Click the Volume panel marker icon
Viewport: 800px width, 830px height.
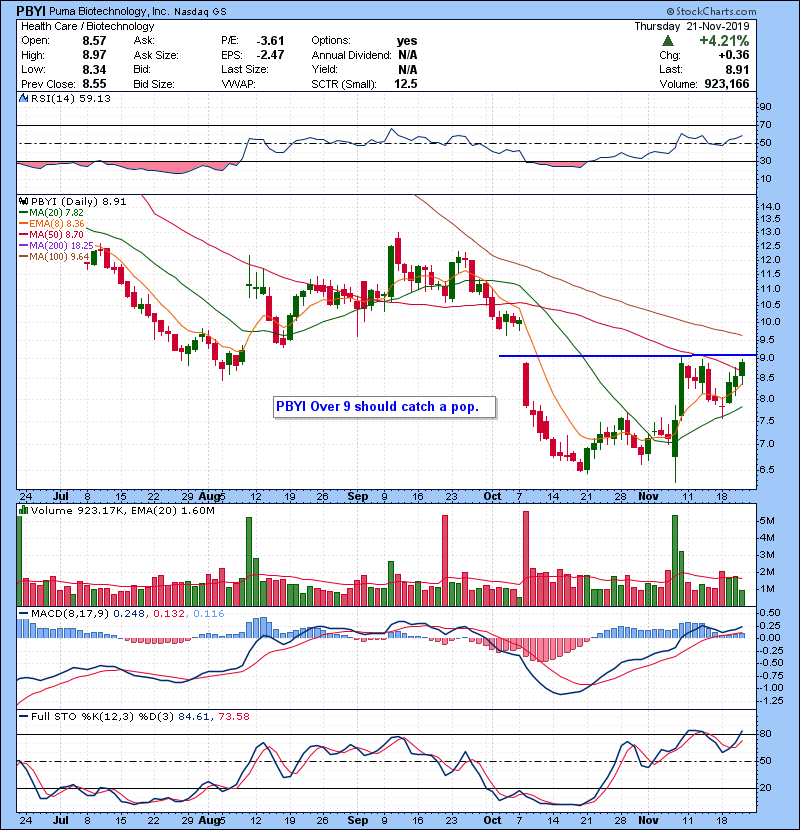[x=22, y=511]
